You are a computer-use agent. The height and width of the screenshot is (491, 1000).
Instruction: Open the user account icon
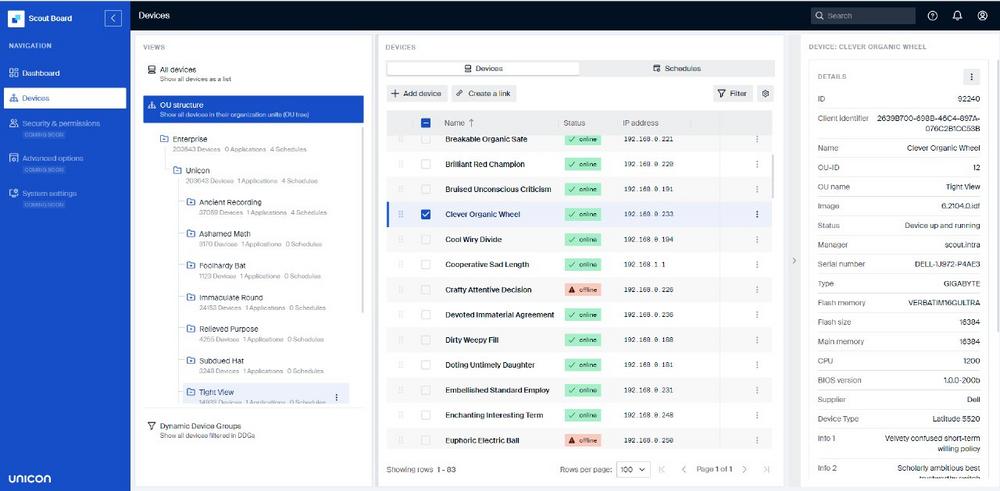tap(981, 16)
